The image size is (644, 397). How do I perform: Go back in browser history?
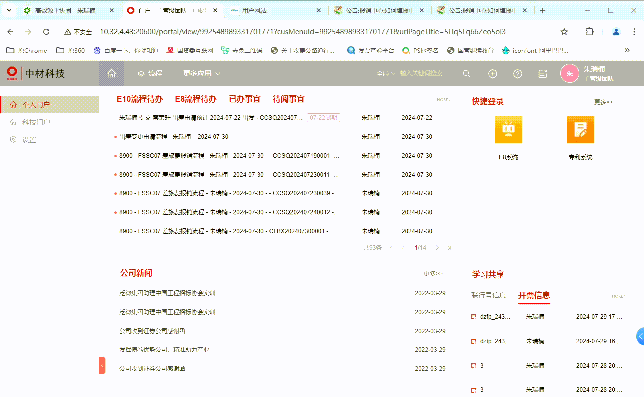click(x=10, y=32)
